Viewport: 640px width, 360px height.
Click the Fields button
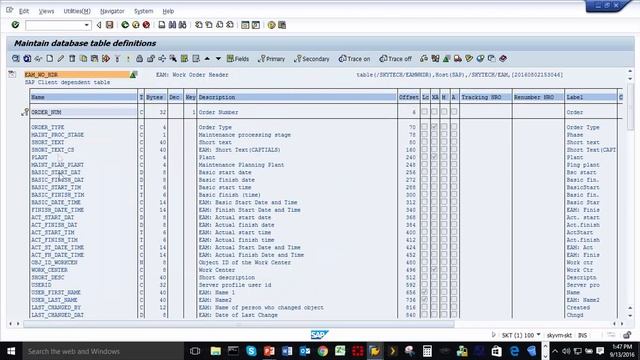[238, 59]
